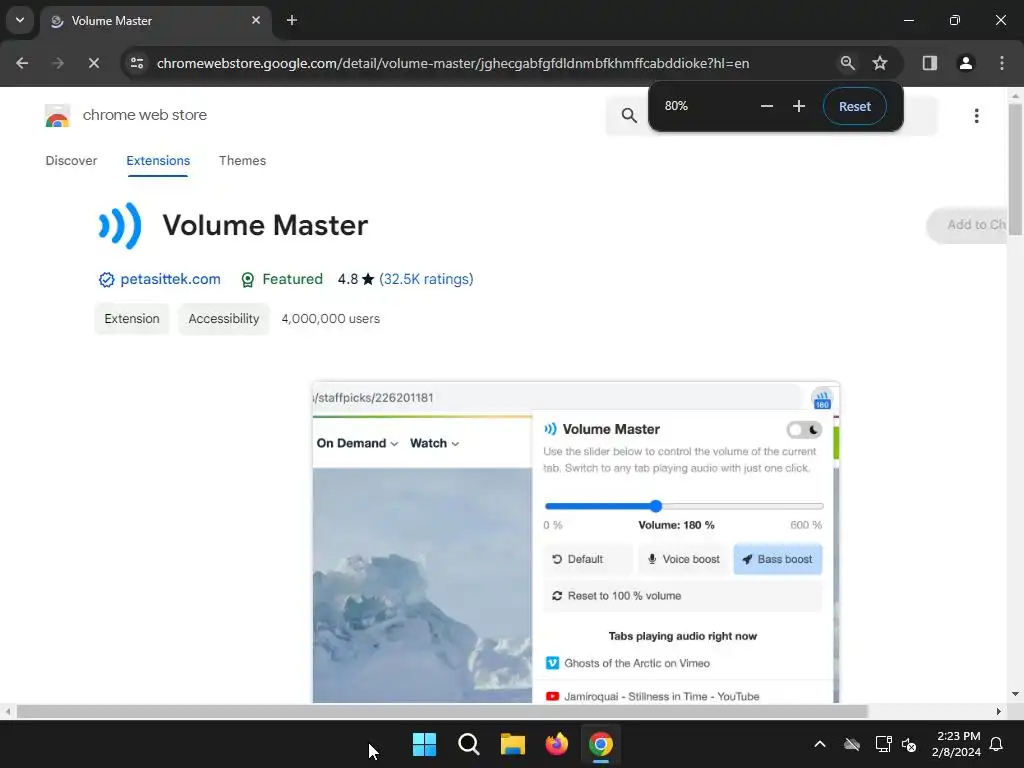
Task: Choose the Default preset button
Action: point(587,559)
